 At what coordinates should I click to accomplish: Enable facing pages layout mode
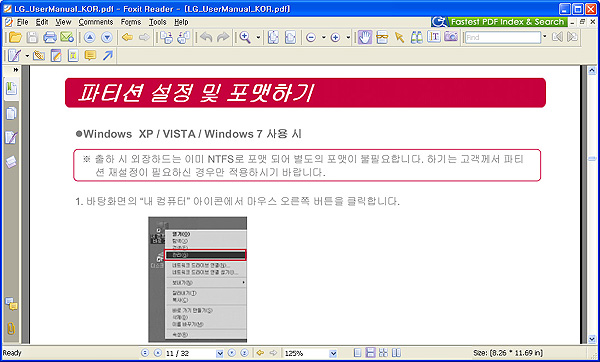pyautogui.click(x=396, y=353)
